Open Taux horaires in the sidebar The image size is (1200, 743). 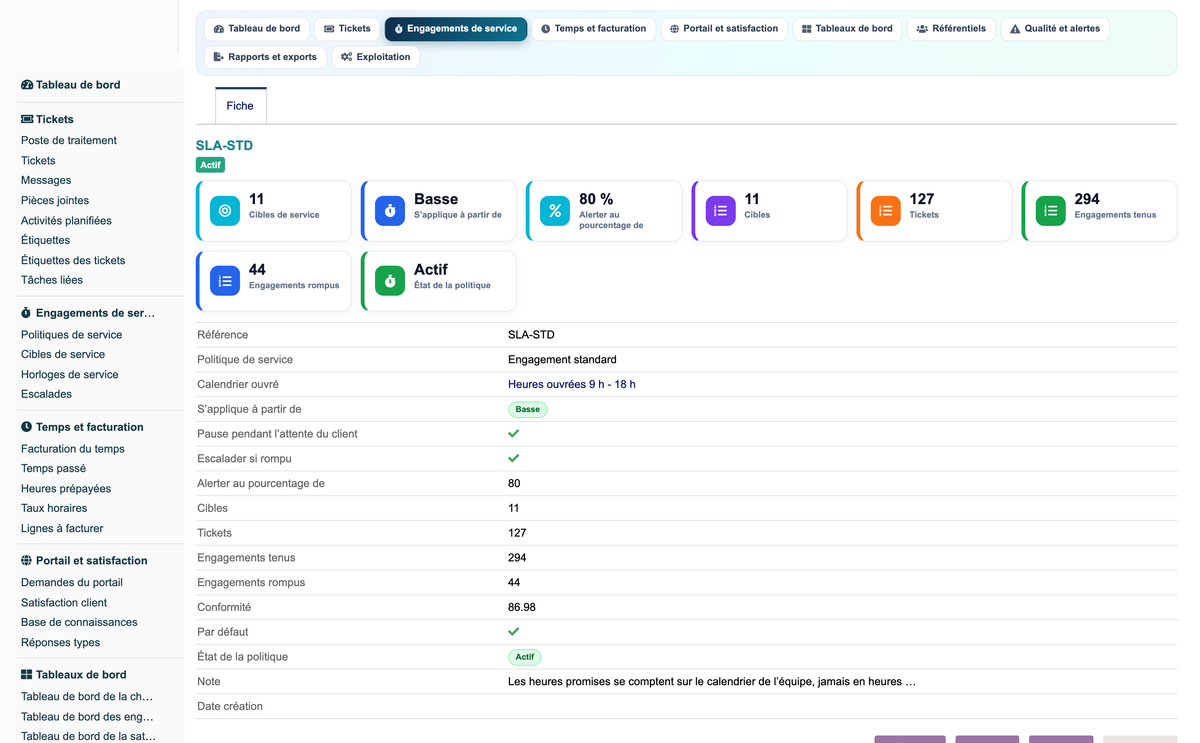[54, 509]
